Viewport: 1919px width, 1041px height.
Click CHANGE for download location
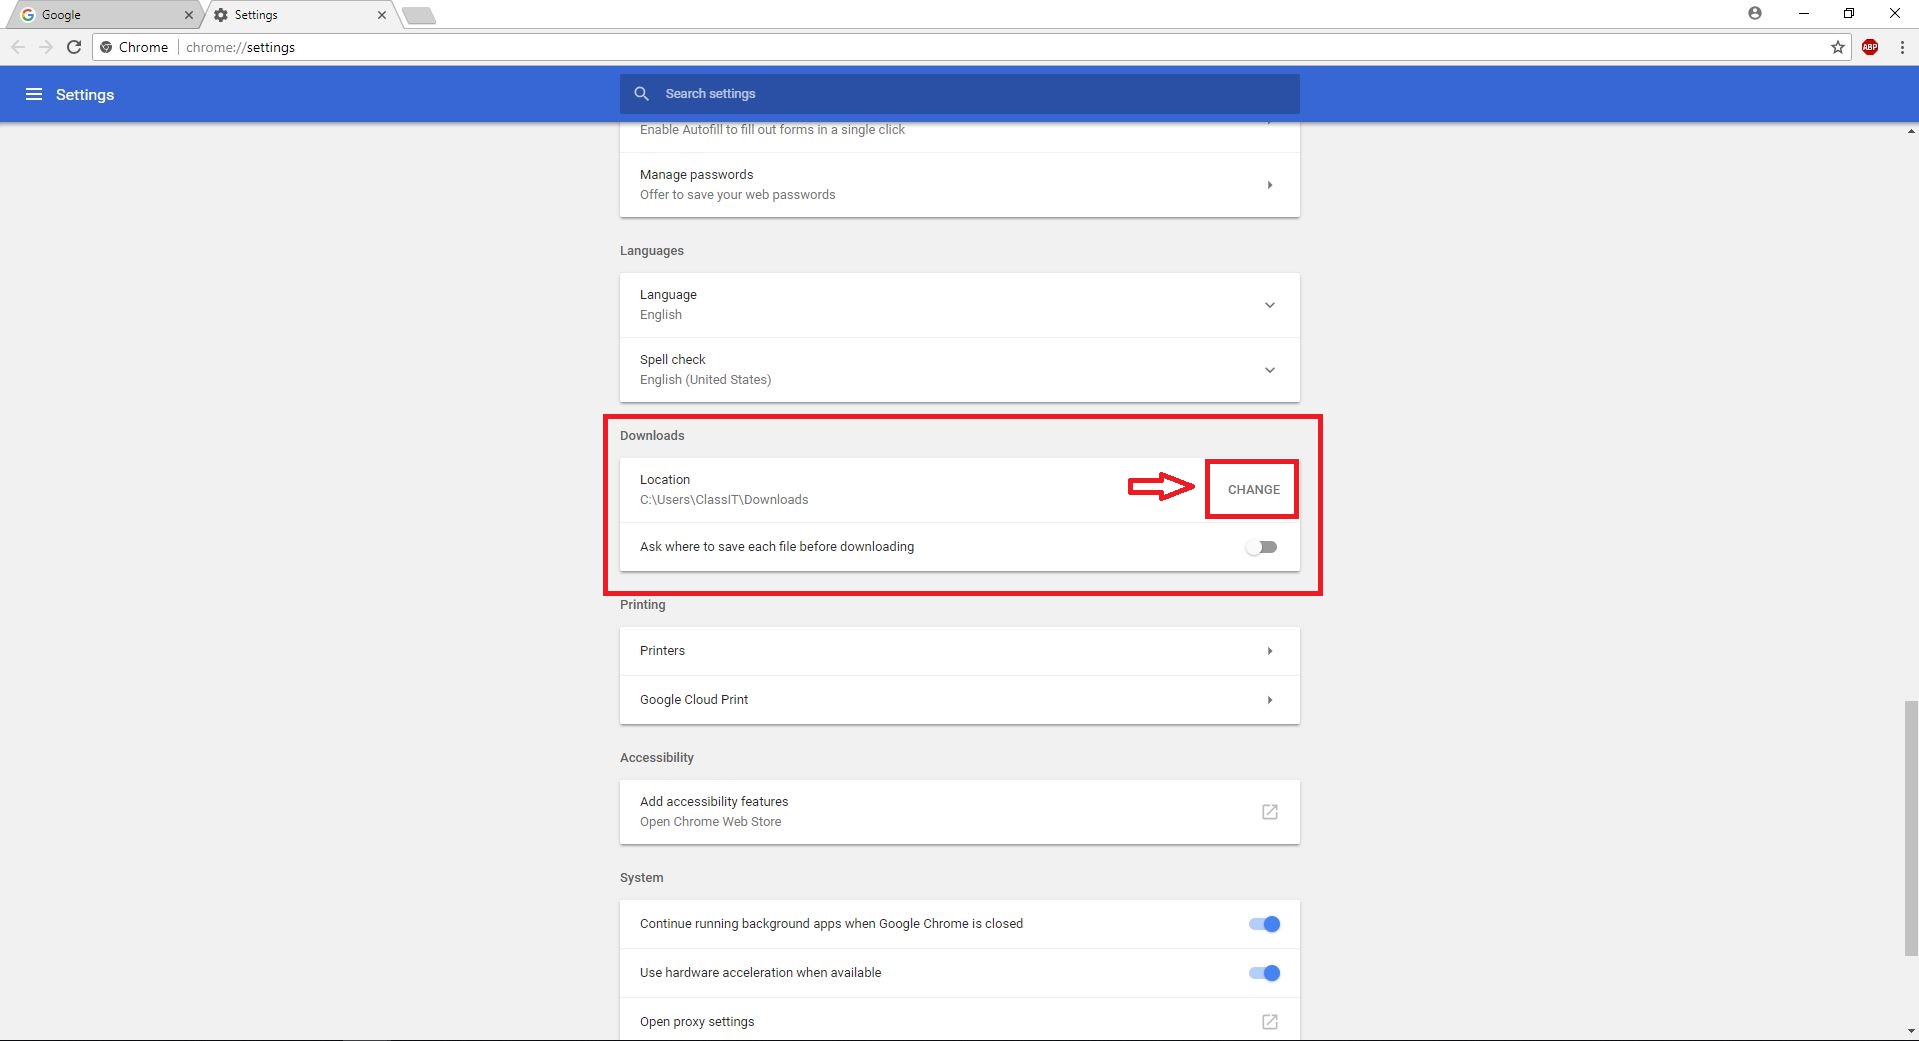pyautogui.click(x=1253, y=490)
